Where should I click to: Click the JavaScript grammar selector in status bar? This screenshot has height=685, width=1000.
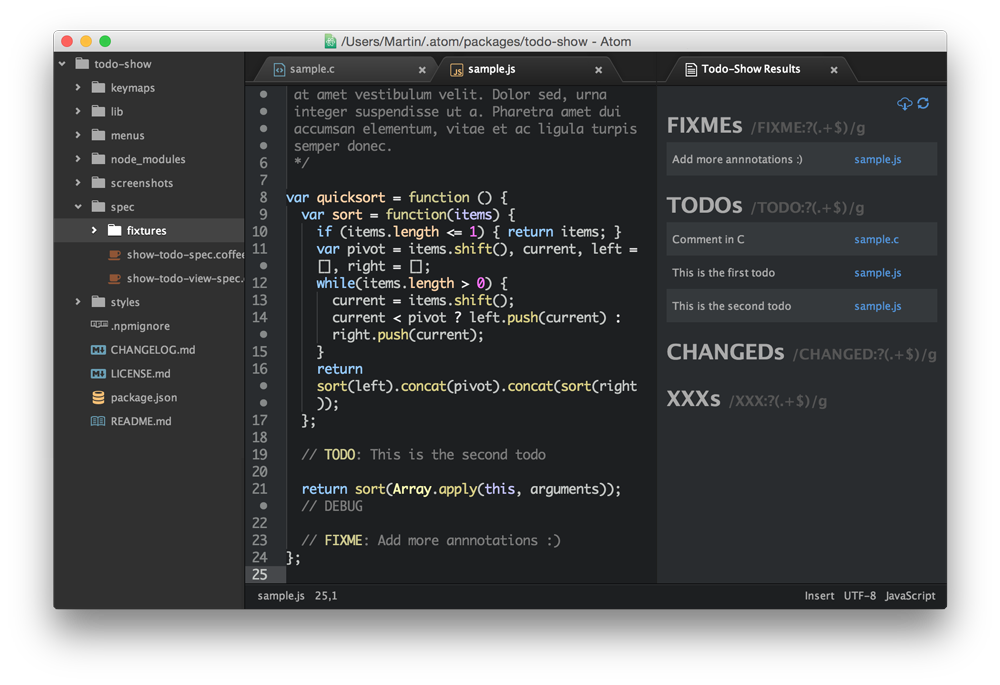point(910,596)
